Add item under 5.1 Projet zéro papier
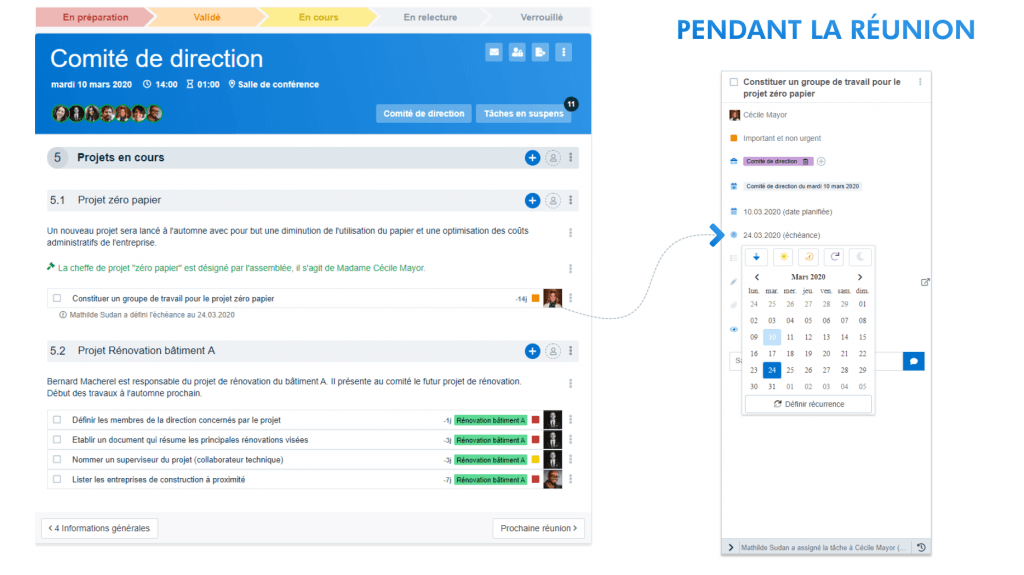The width and height of the screenshot is (1024, 575). tap(532, 201)
